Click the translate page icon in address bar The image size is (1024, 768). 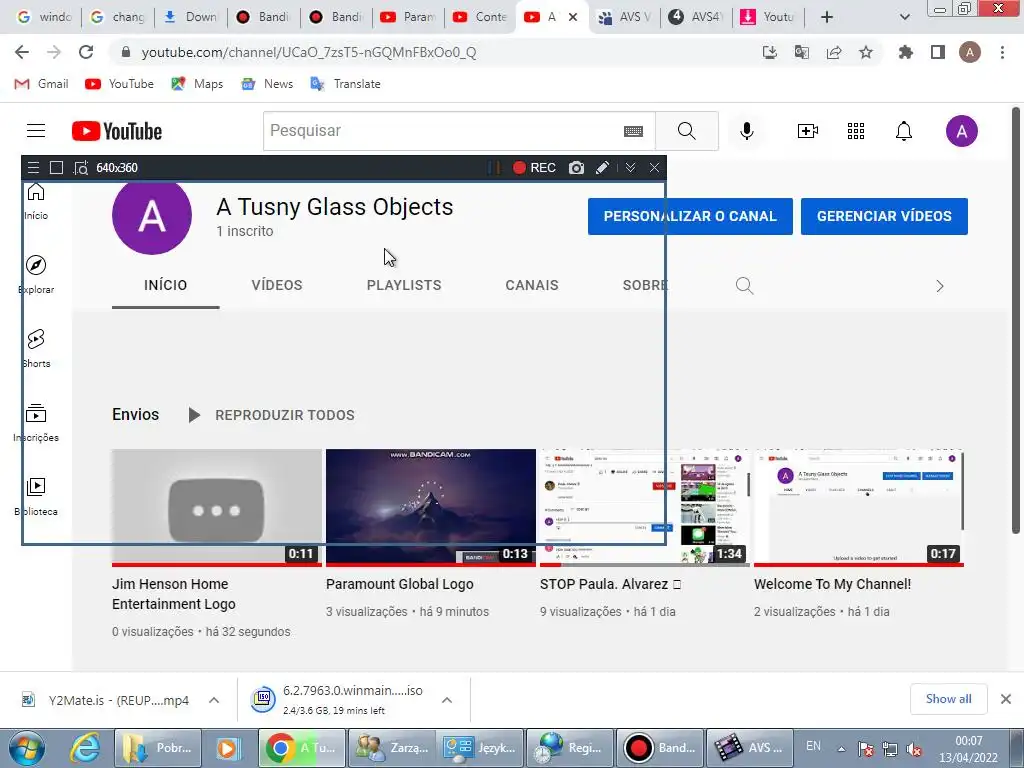801,52
